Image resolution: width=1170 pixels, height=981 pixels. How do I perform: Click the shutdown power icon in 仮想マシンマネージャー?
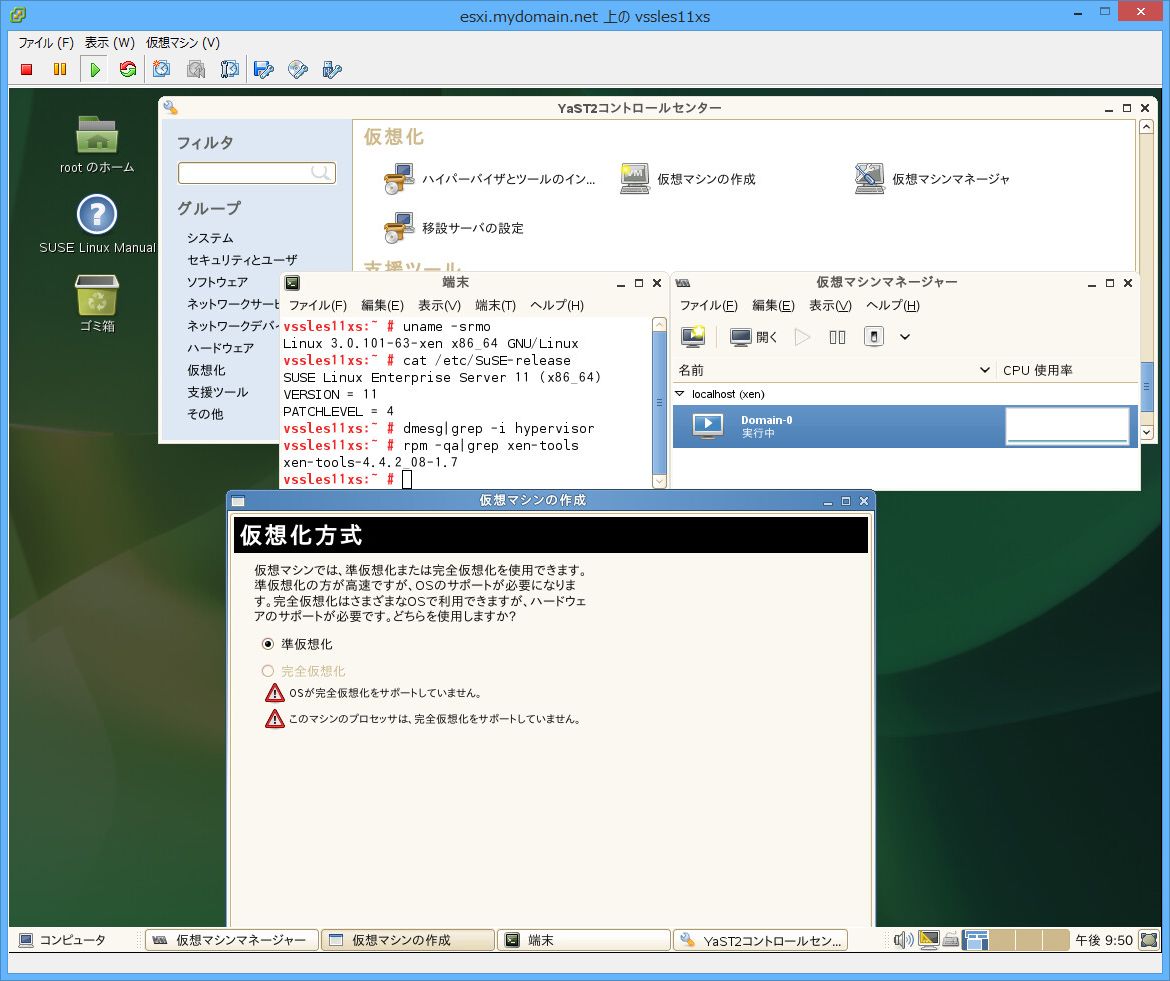873,337
